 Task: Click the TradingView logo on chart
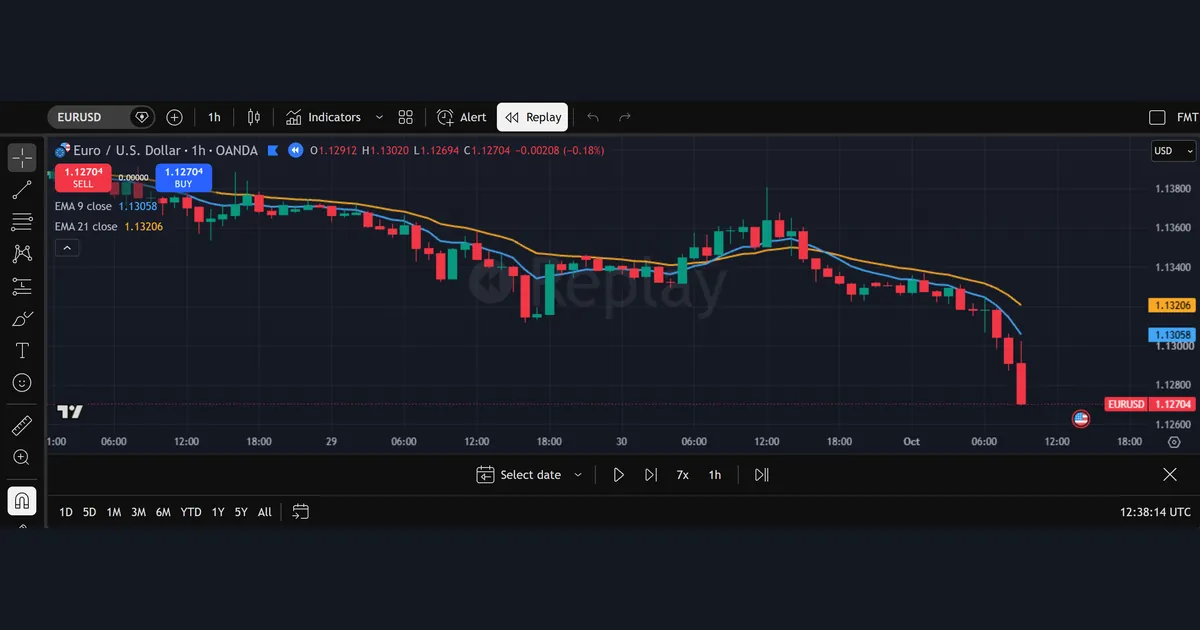click(x=69, y=412)
